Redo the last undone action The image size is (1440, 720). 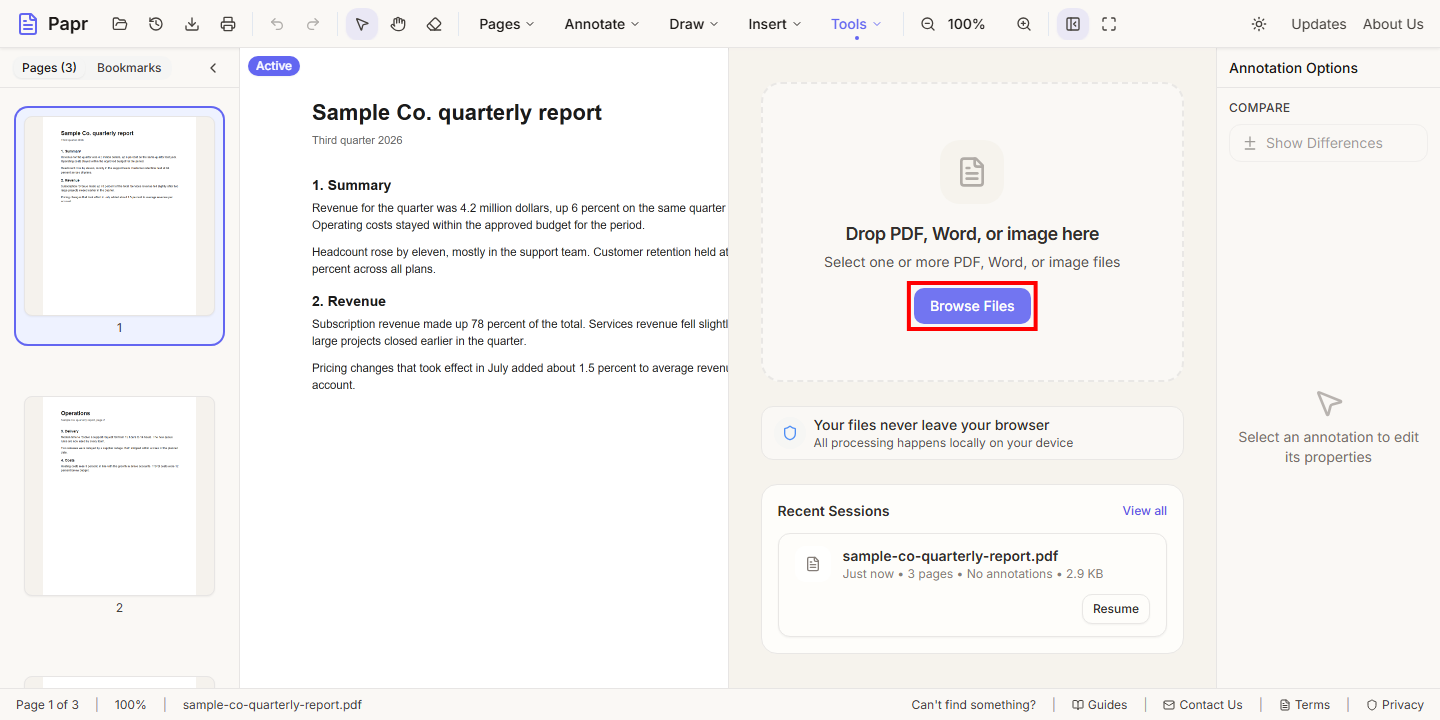click(313, 24)
